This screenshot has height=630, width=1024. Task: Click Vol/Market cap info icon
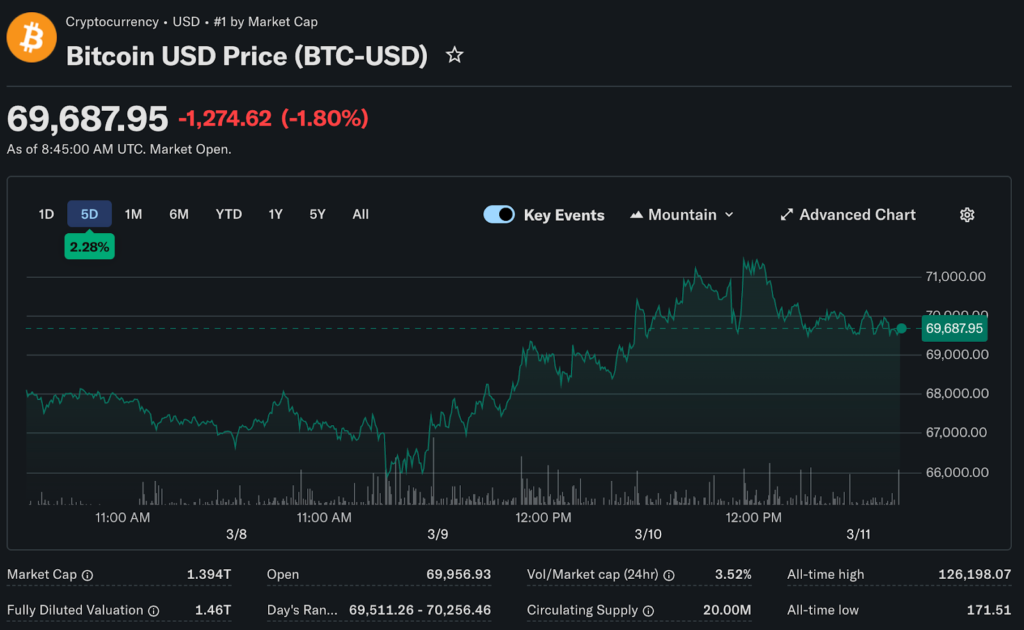(668, 575)
